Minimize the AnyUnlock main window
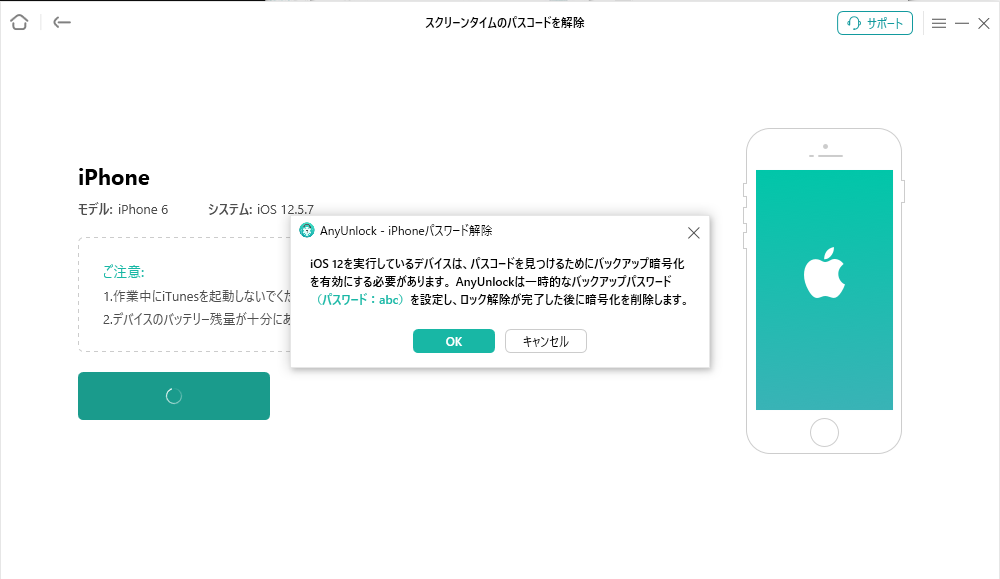Screen dimensions: 1000x579 [962, 23]
